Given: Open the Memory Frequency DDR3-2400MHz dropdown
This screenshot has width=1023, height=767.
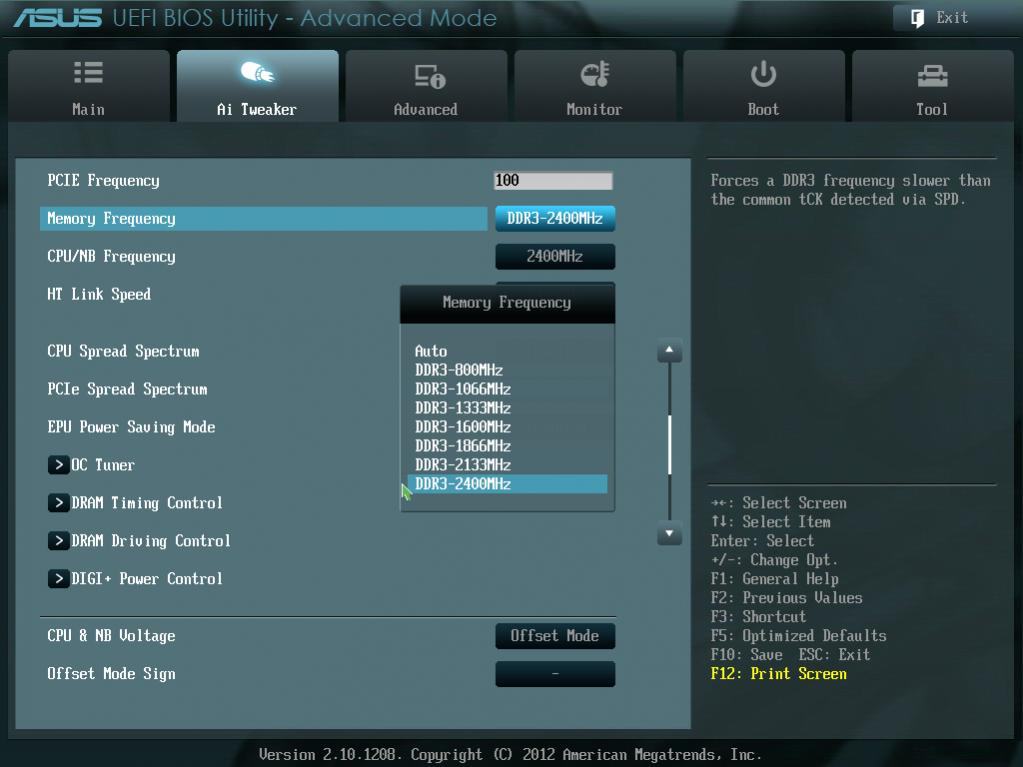Looking at the screenshot, I should 555,218.
